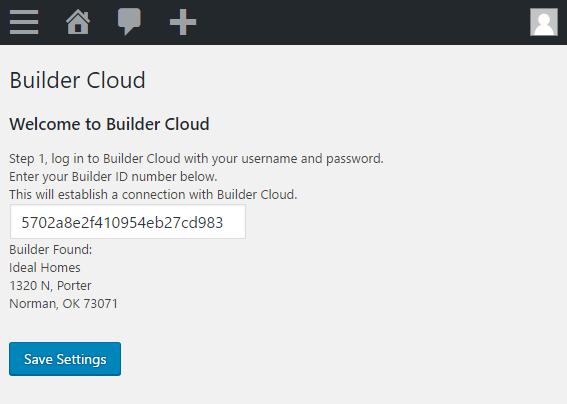The width and height of the screenshot is (567, 404).
Task: Click the Step 1 login instruction text
Action: coord(196,159)
